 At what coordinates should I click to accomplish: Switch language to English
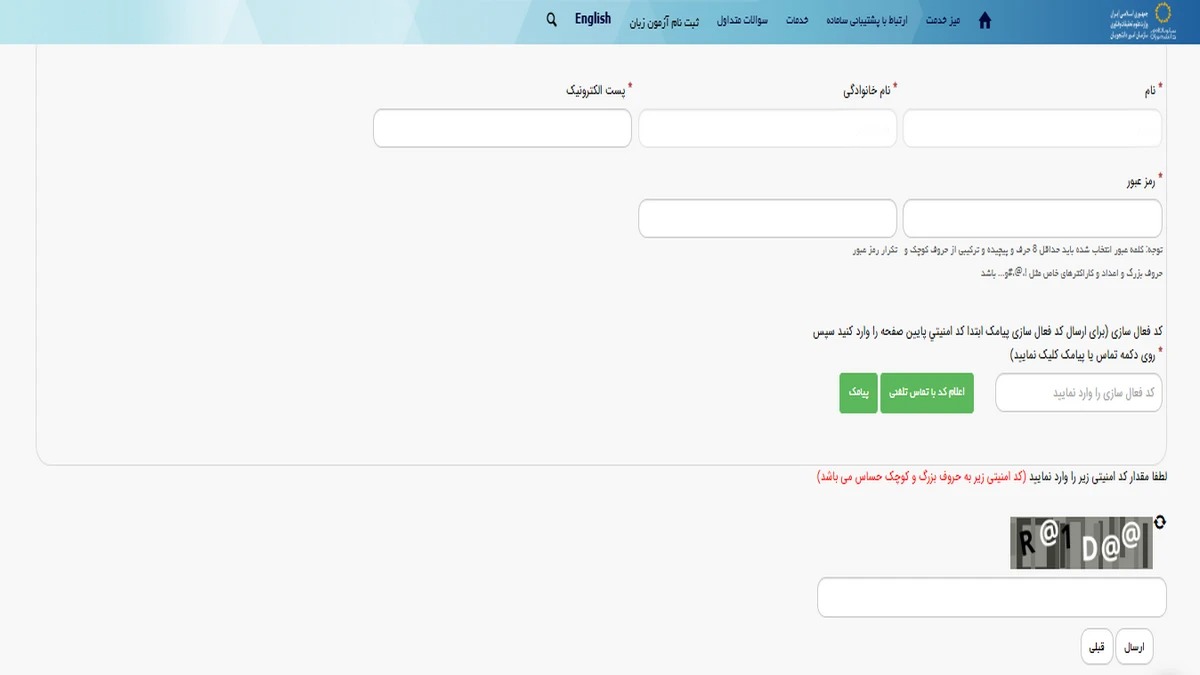[x=592, y=18]
